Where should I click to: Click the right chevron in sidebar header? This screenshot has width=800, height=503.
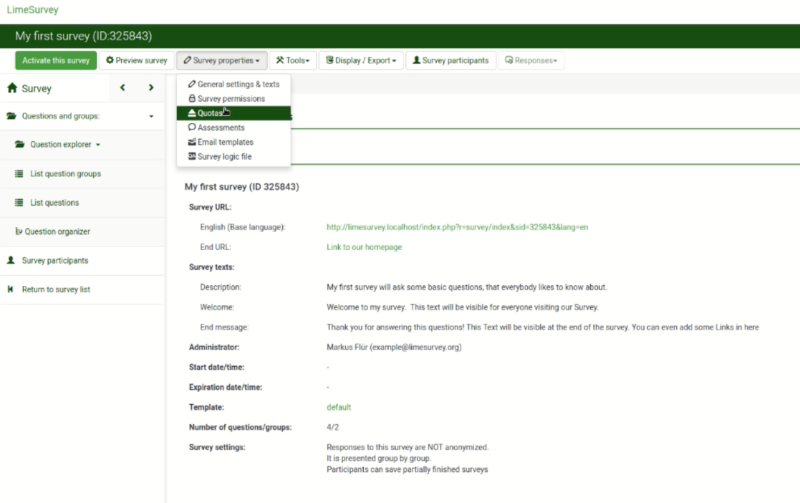[151, 88]
